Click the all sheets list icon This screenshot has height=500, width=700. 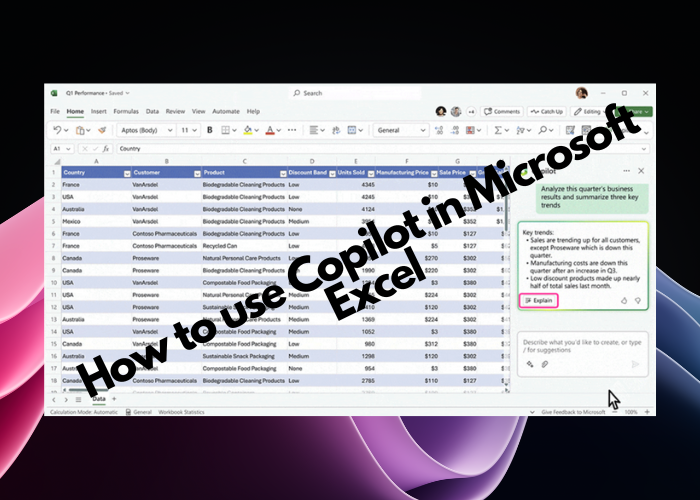78,400
